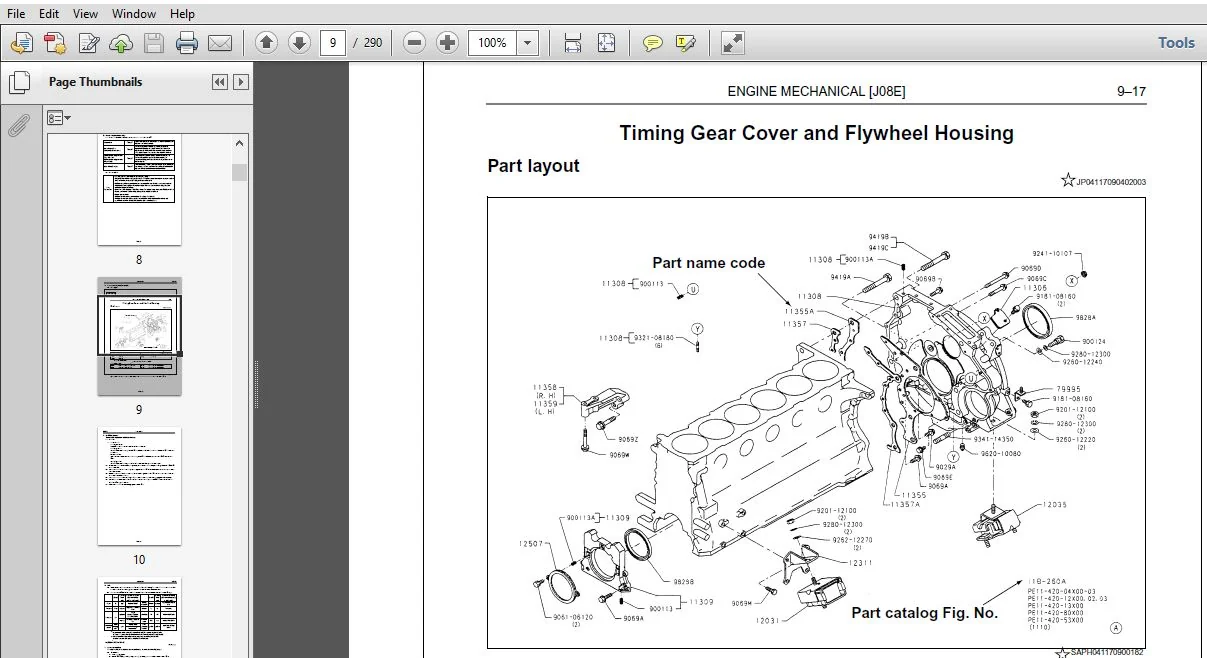
Task: Click the fit one full page icon
Action: pos(606,43)
